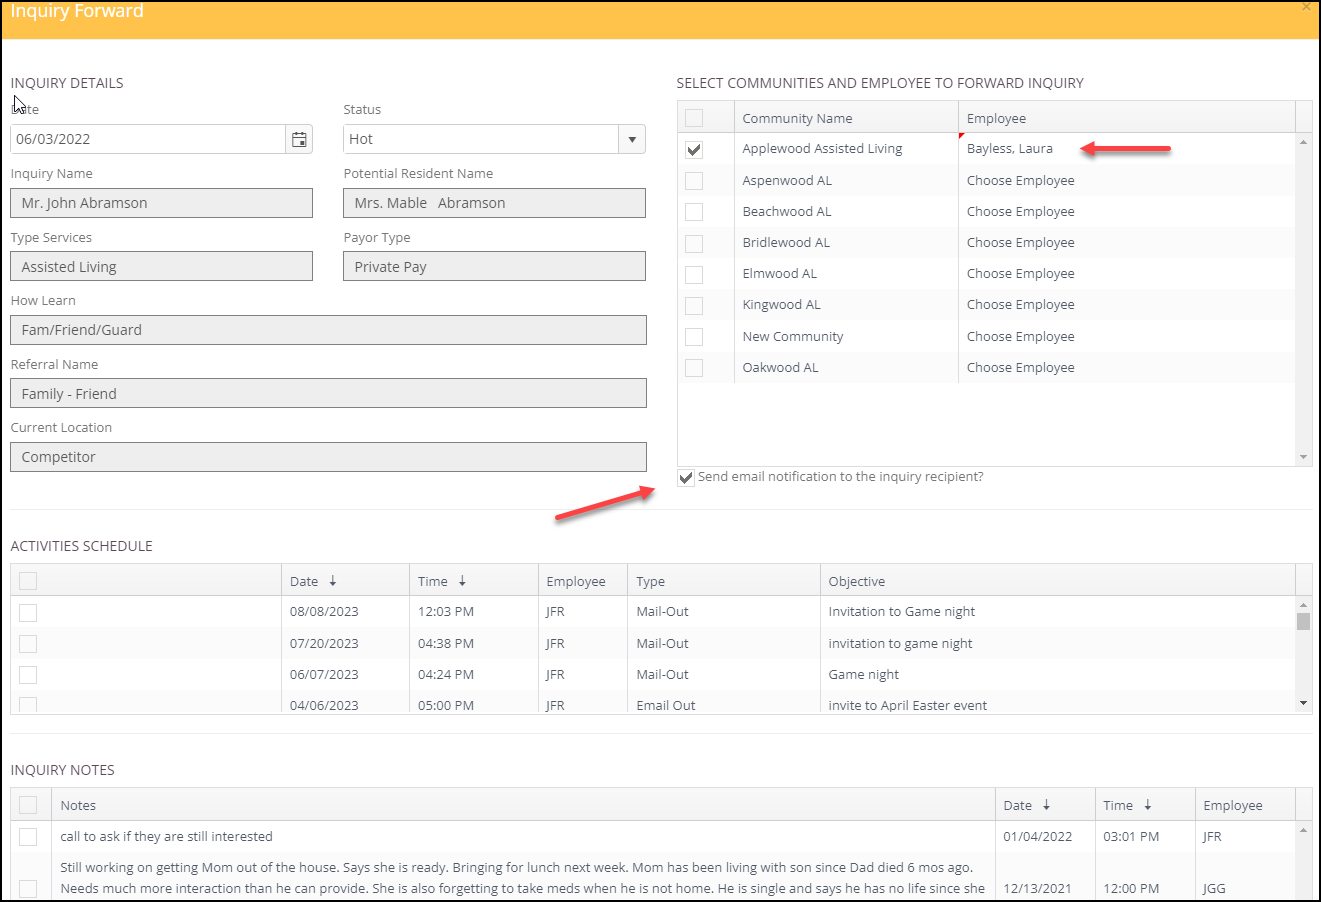
Task: Select all activities header checkbox
Action: tap(28, 581)
